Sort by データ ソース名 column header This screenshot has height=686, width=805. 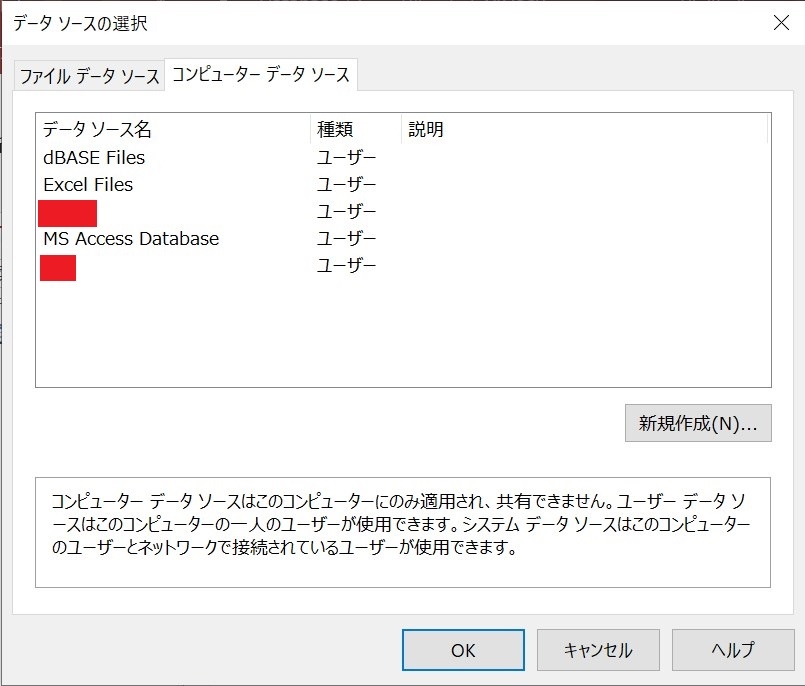click(x=97, y=130)
